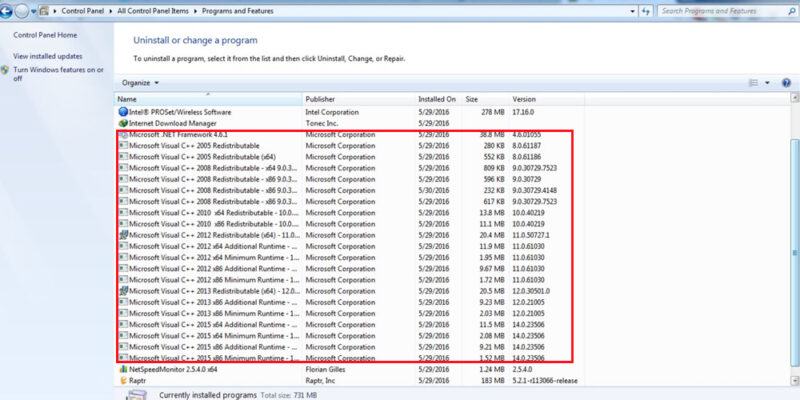Open the recent pages dropdown next to Forward
Screen dimensions: 800x400
click(x=33, y=11)
